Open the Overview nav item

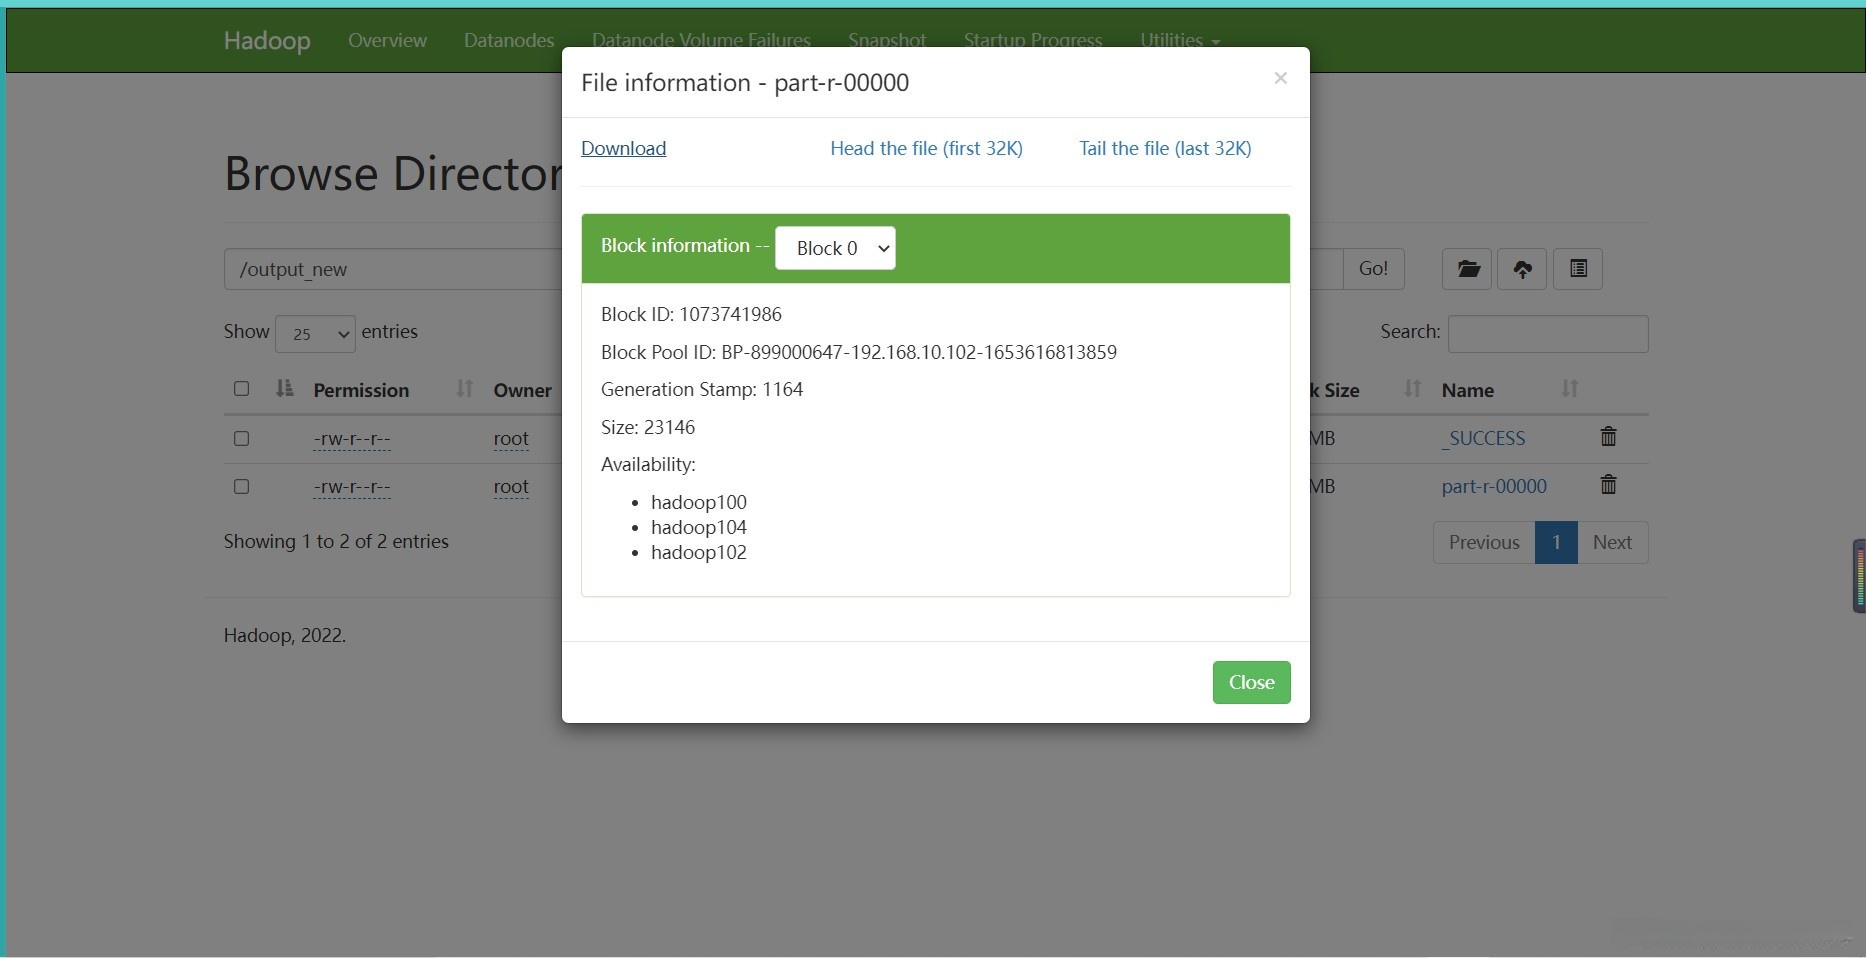tap(387, 40)
